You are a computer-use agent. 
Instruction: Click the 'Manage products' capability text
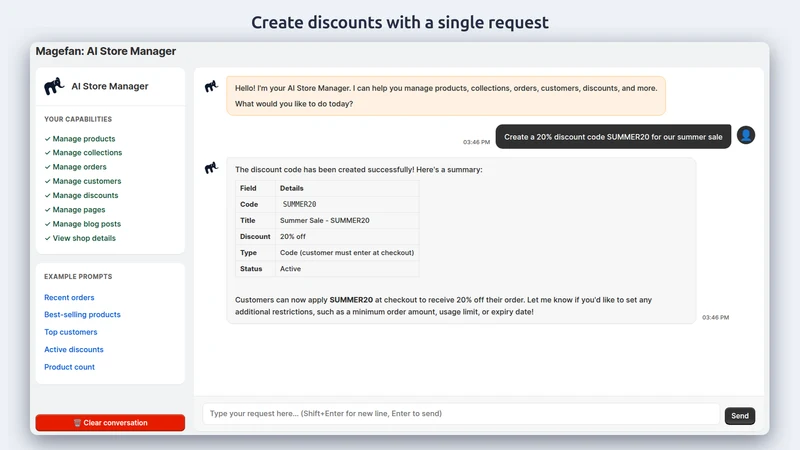[84, 139]
